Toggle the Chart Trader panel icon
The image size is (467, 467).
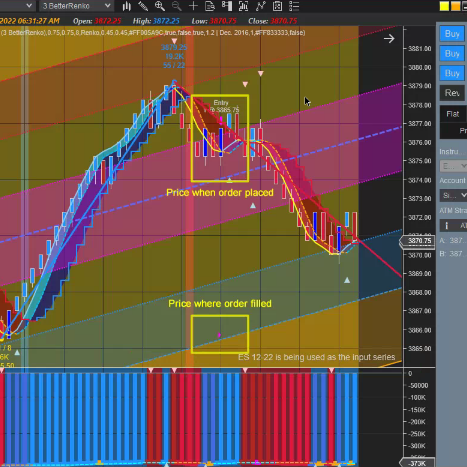[x=227, y=6]
